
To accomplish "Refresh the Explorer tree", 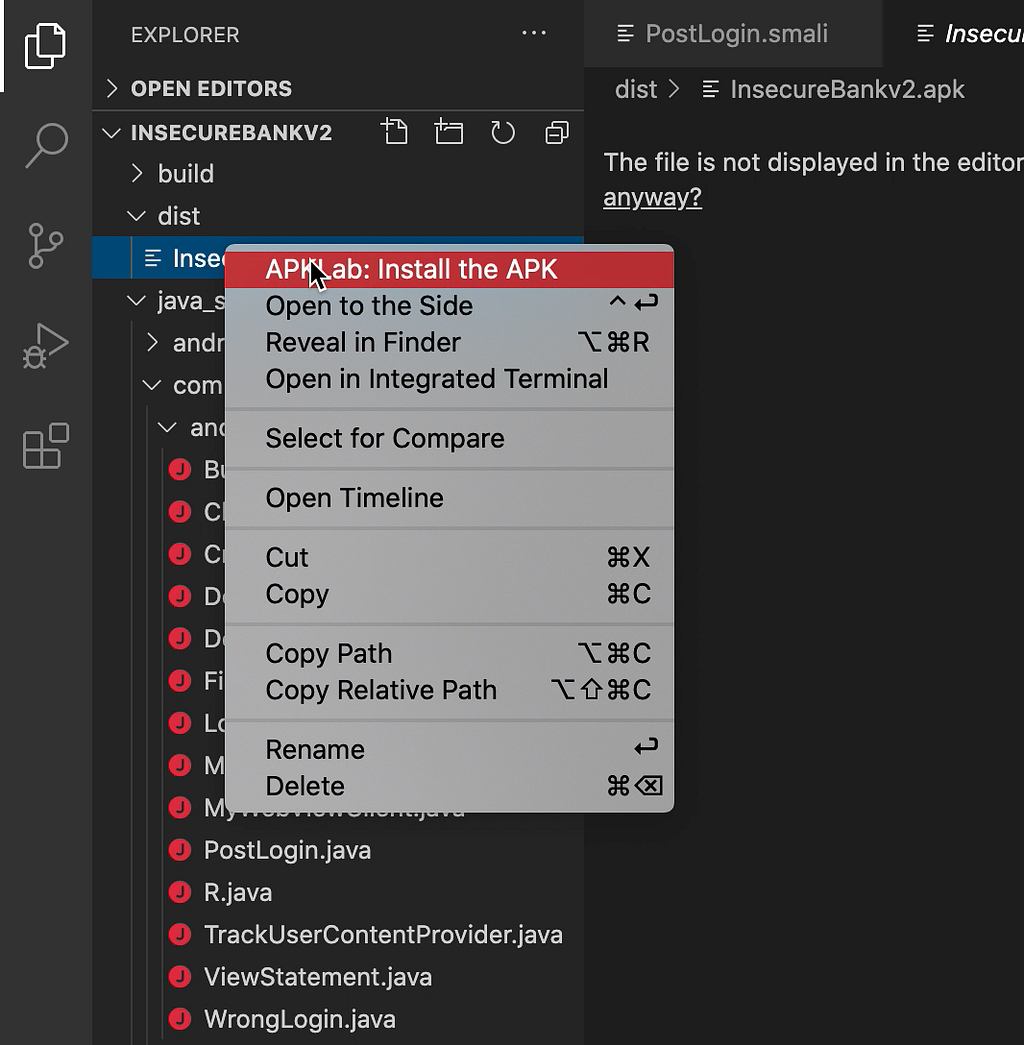I will (x=503, y=132).
